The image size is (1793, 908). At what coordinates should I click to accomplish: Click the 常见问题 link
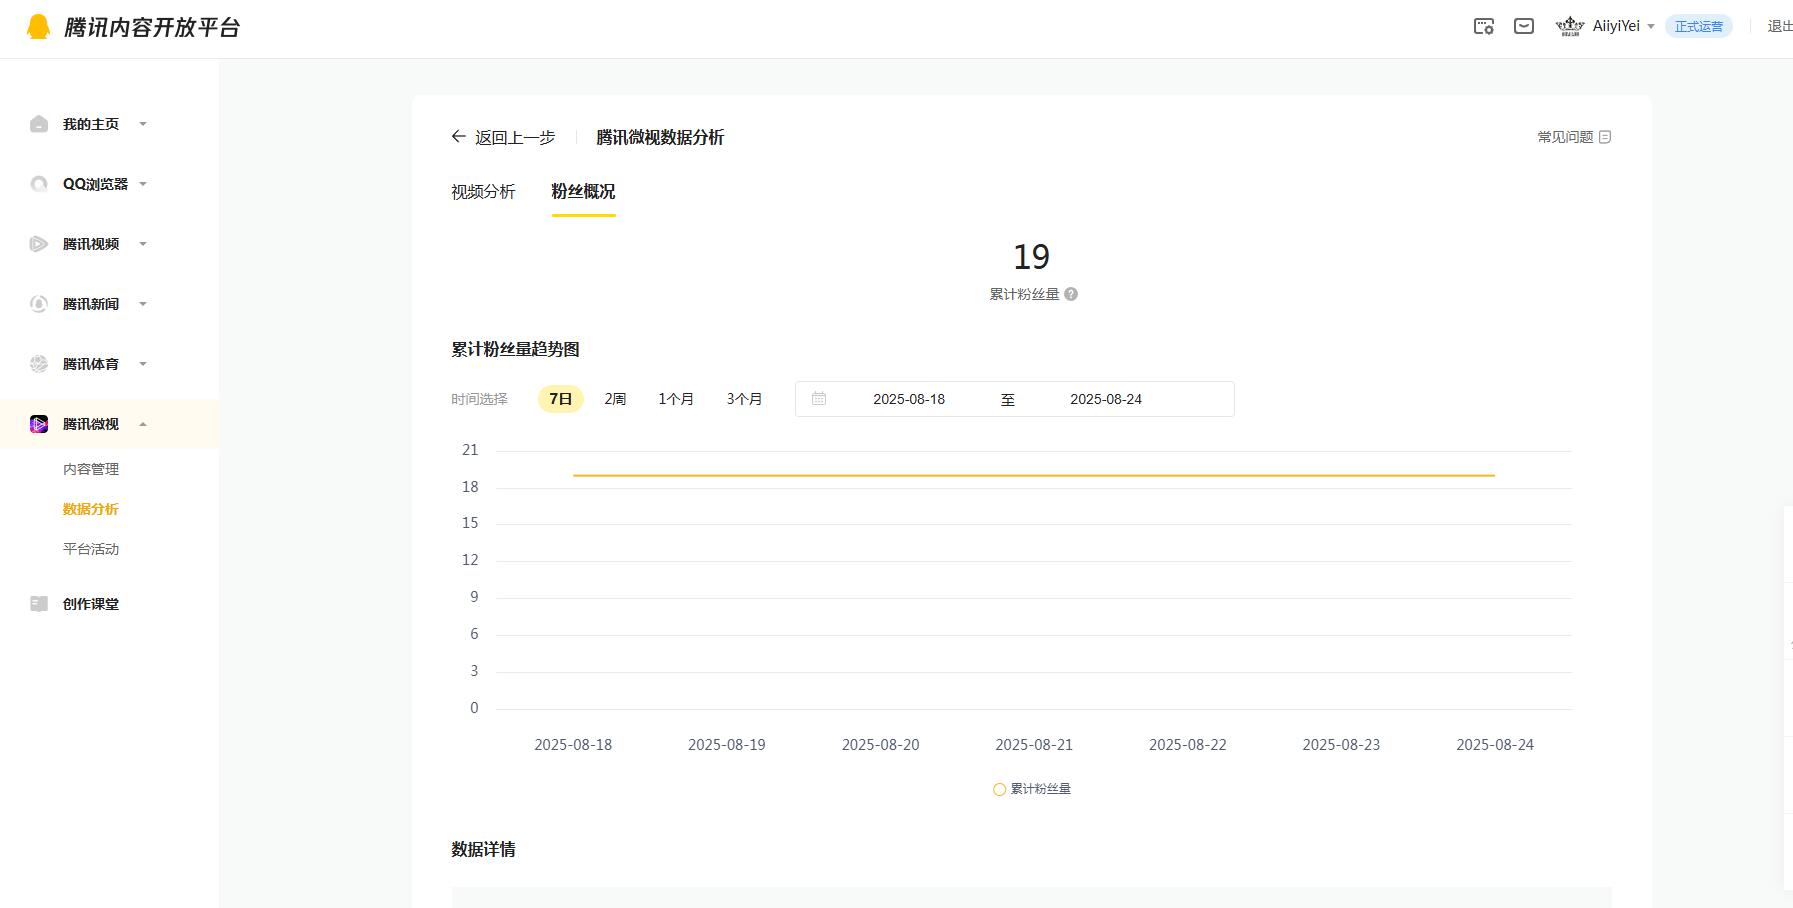click(x=1565, y=137)
